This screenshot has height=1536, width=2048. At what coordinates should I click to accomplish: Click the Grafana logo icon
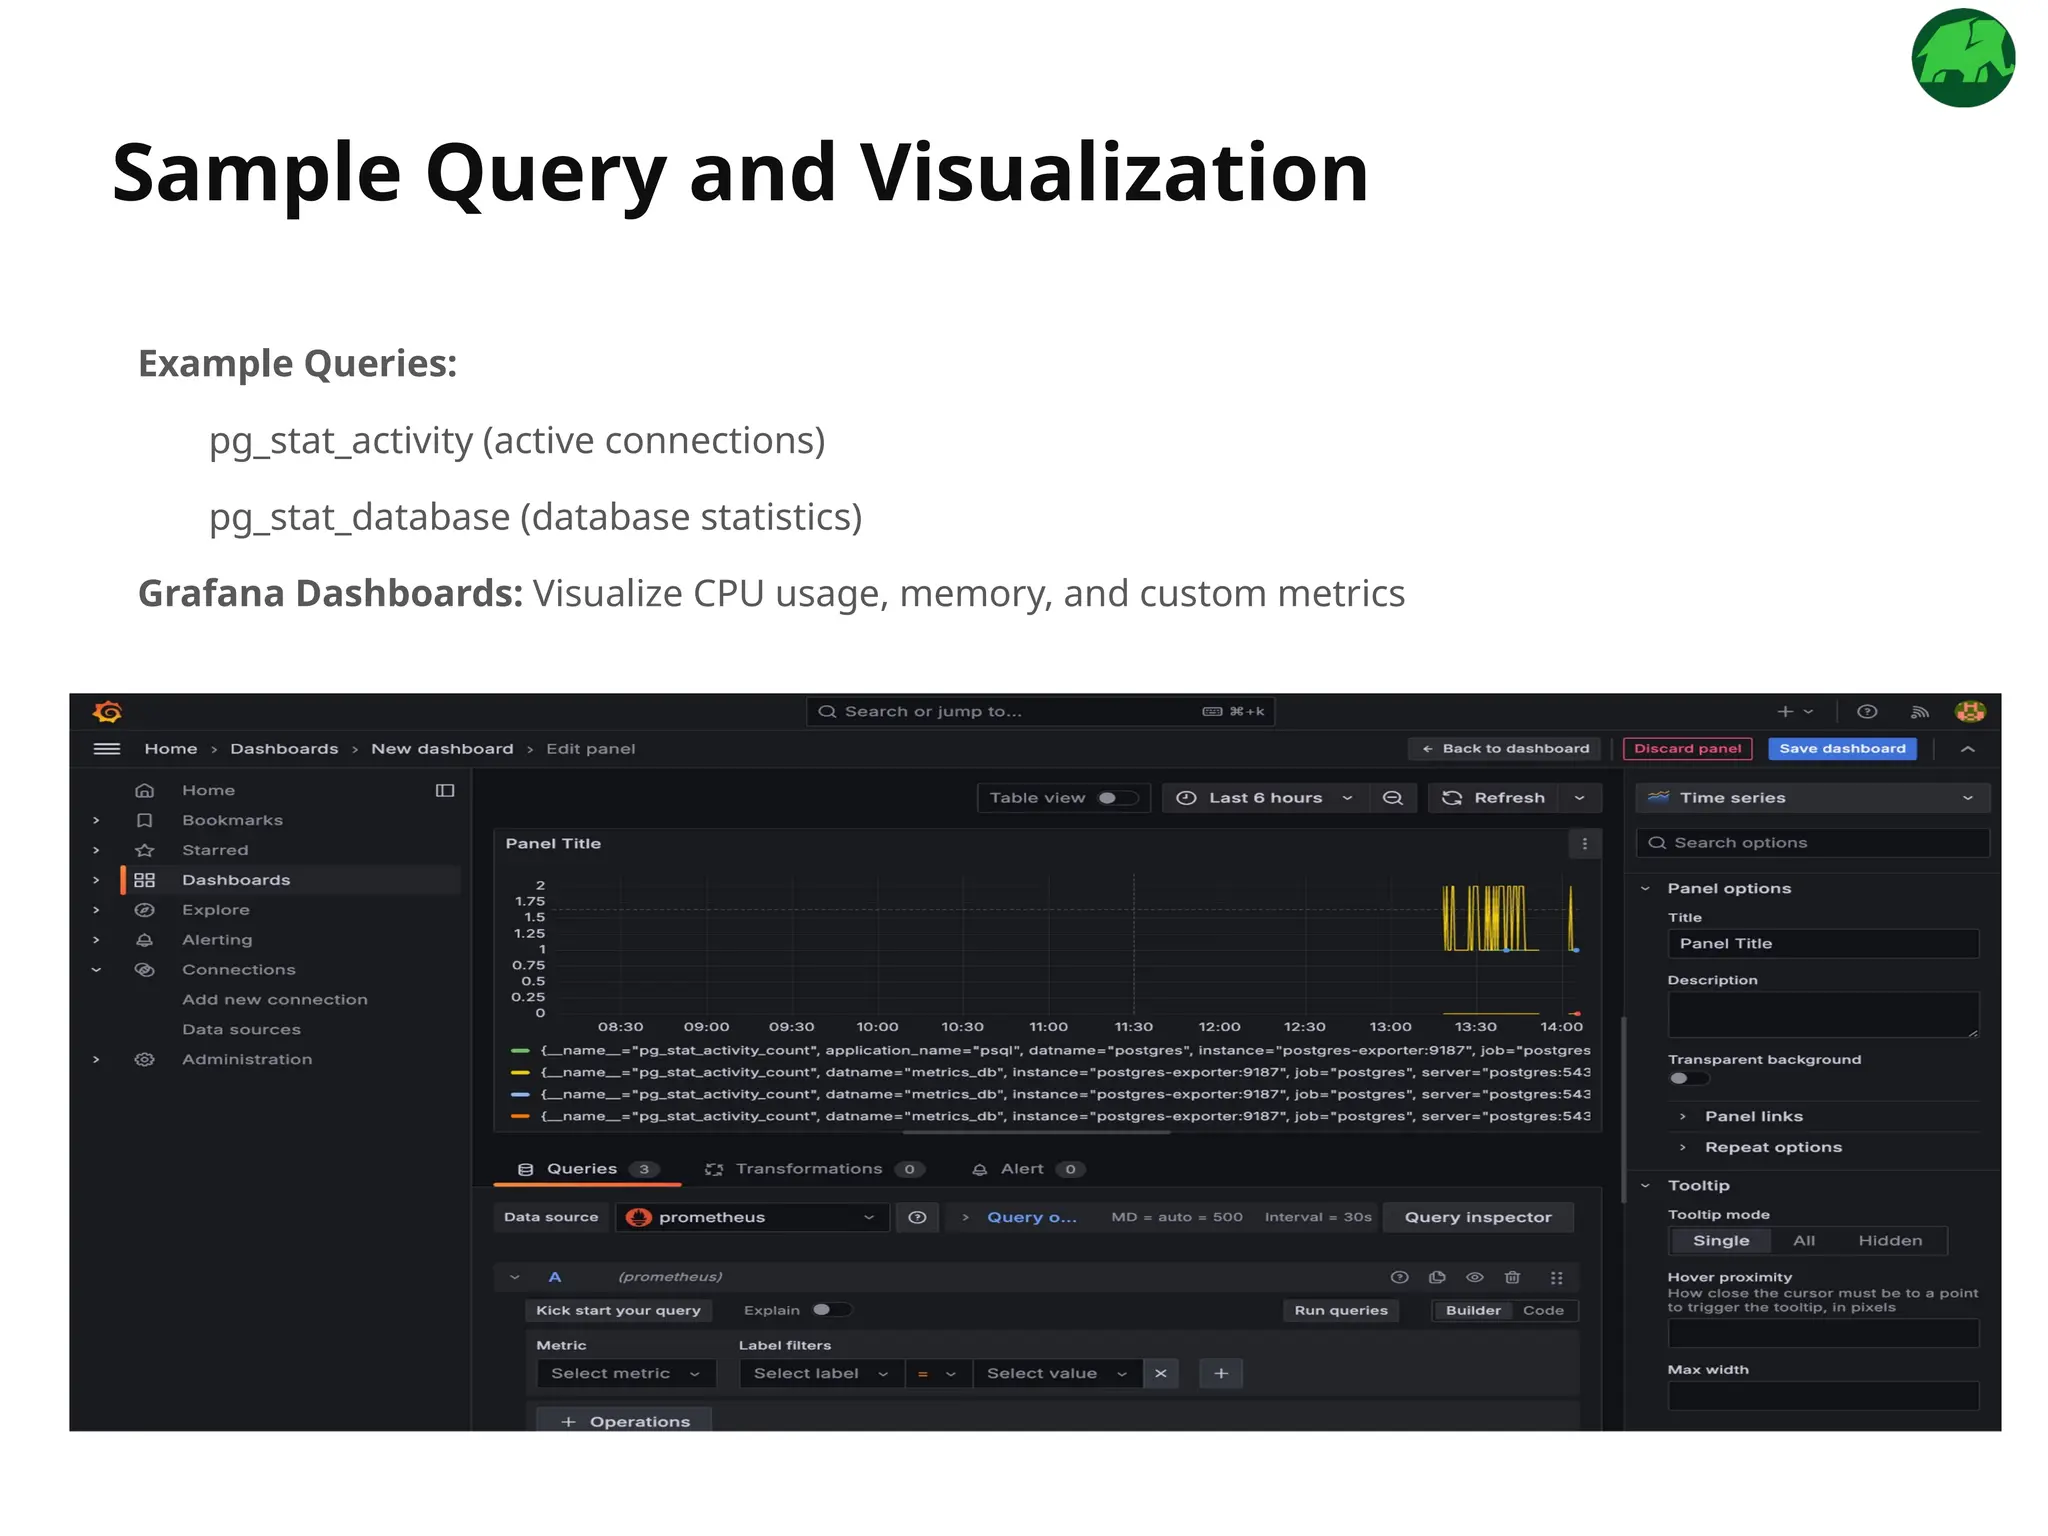[107, 712]
